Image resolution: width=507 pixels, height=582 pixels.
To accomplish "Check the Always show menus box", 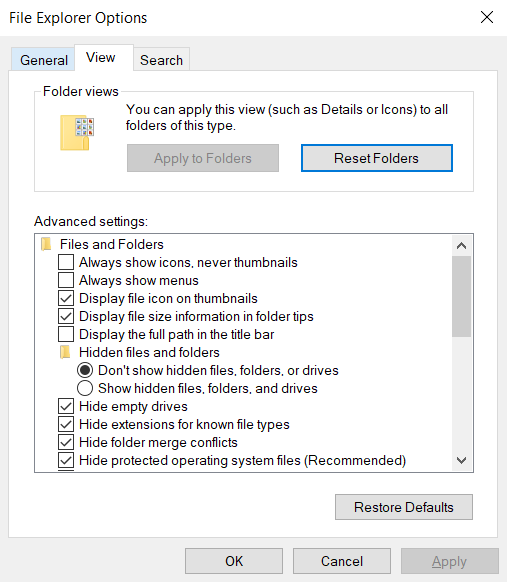I will pyautogui.click(x=66, y=280).
